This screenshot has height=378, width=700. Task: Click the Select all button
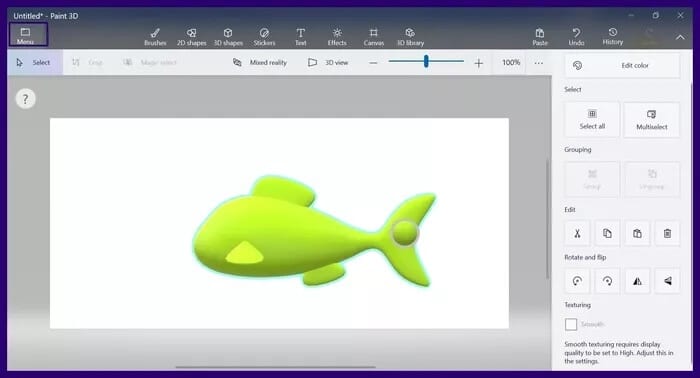[x=592, y=120]
